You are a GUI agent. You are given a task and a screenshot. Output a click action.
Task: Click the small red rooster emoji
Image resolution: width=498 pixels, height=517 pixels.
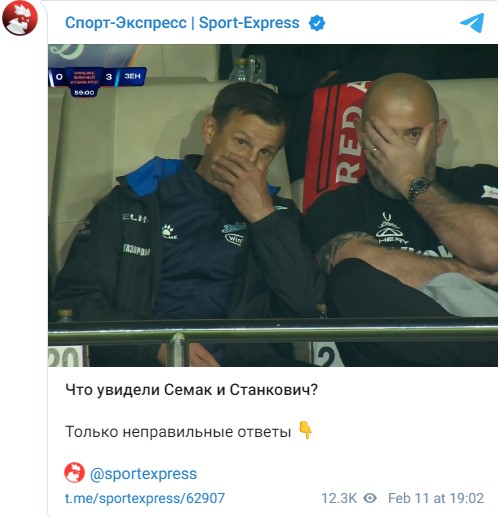[x=74, y=473]
